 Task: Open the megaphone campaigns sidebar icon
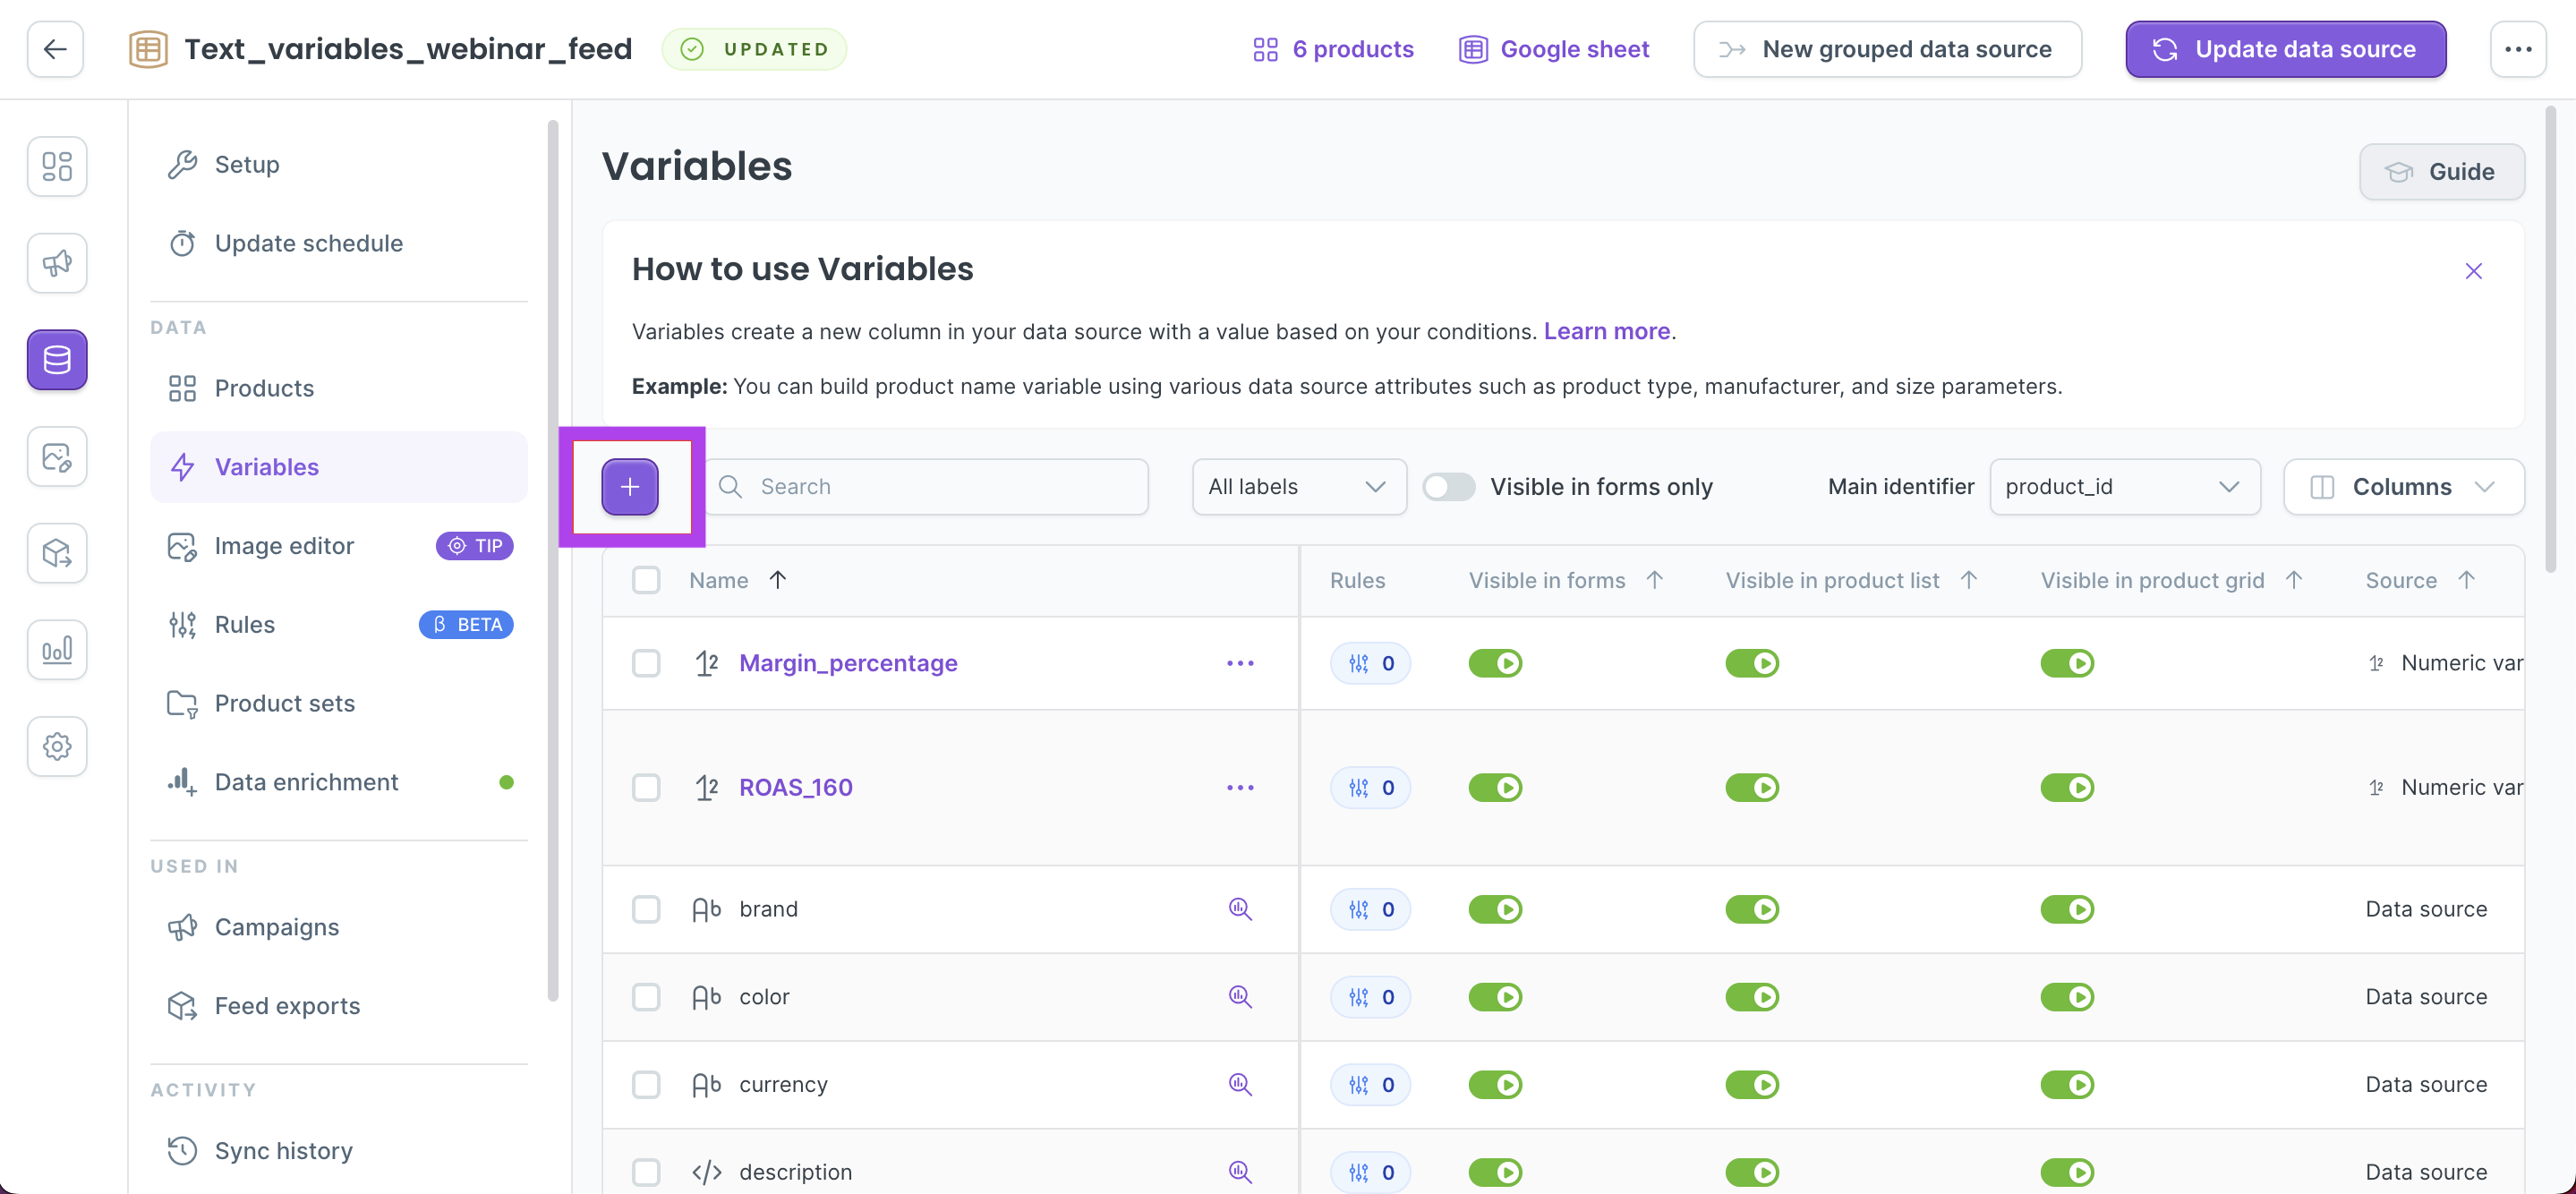(57, 263)
